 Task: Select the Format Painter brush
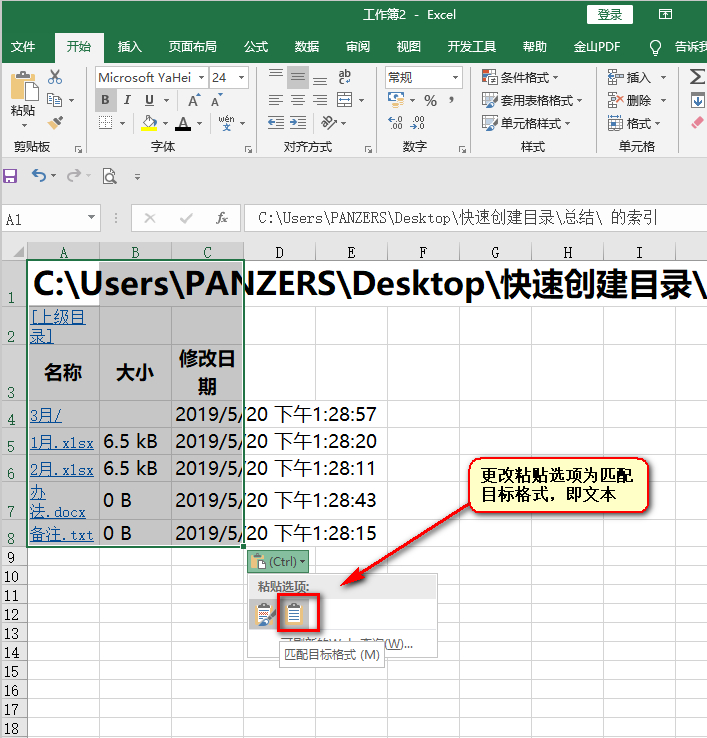coord(55,122)
